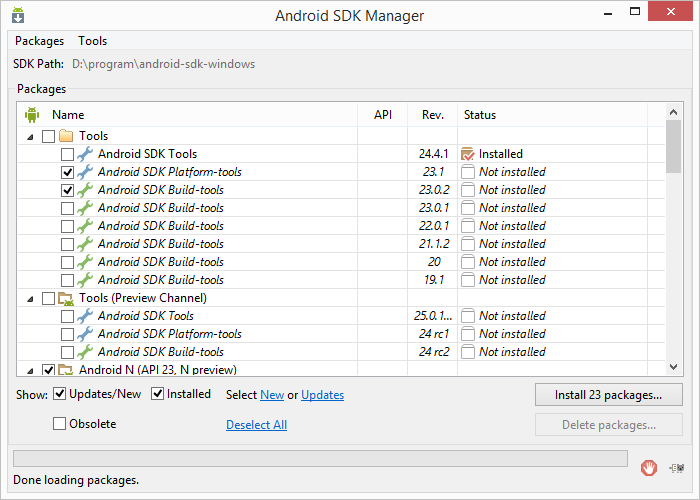Uncheck Android SDK Build-tools 23.0.2 checkbox
This screenshot has width=700, height=500.
point(67,190)
